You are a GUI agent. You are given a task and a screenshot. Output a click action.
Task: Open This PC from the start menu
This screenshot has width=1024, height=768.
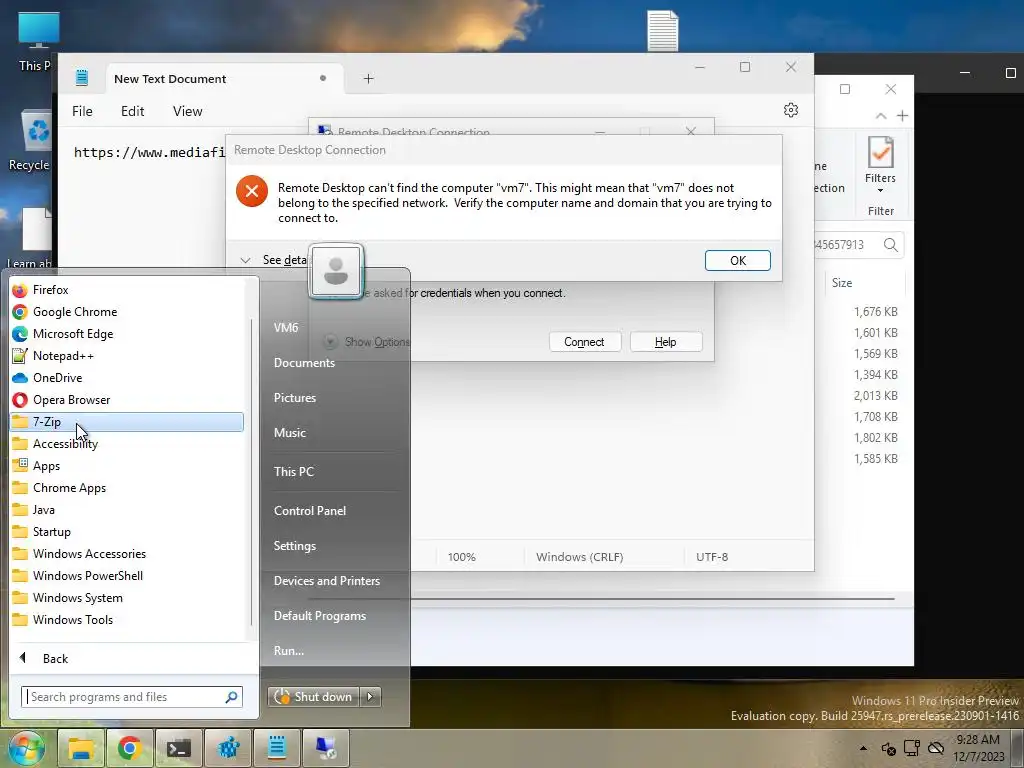click(x=294, y=472)
